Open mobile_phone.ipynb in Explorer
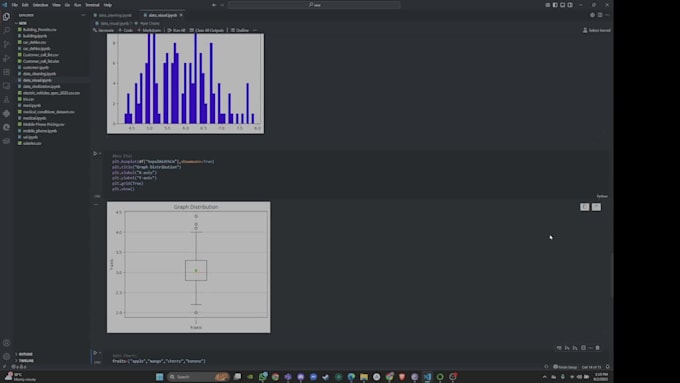Screen dimensions: 680x383 pos(39,131)
